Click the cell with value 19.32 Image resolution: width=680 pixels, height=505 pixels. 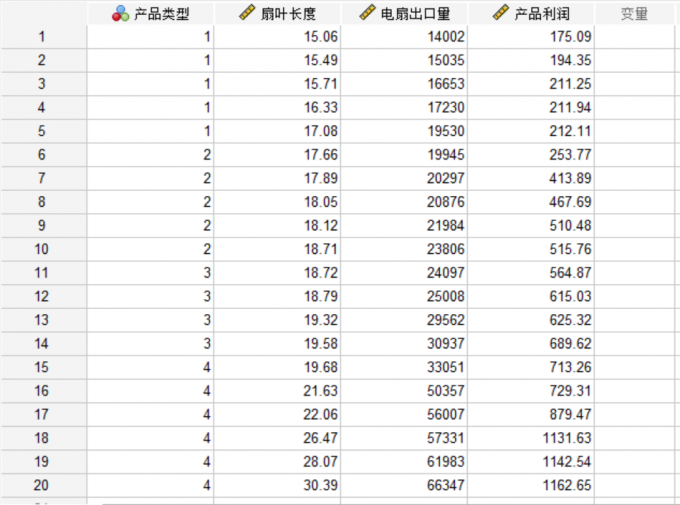pos(278,320)
